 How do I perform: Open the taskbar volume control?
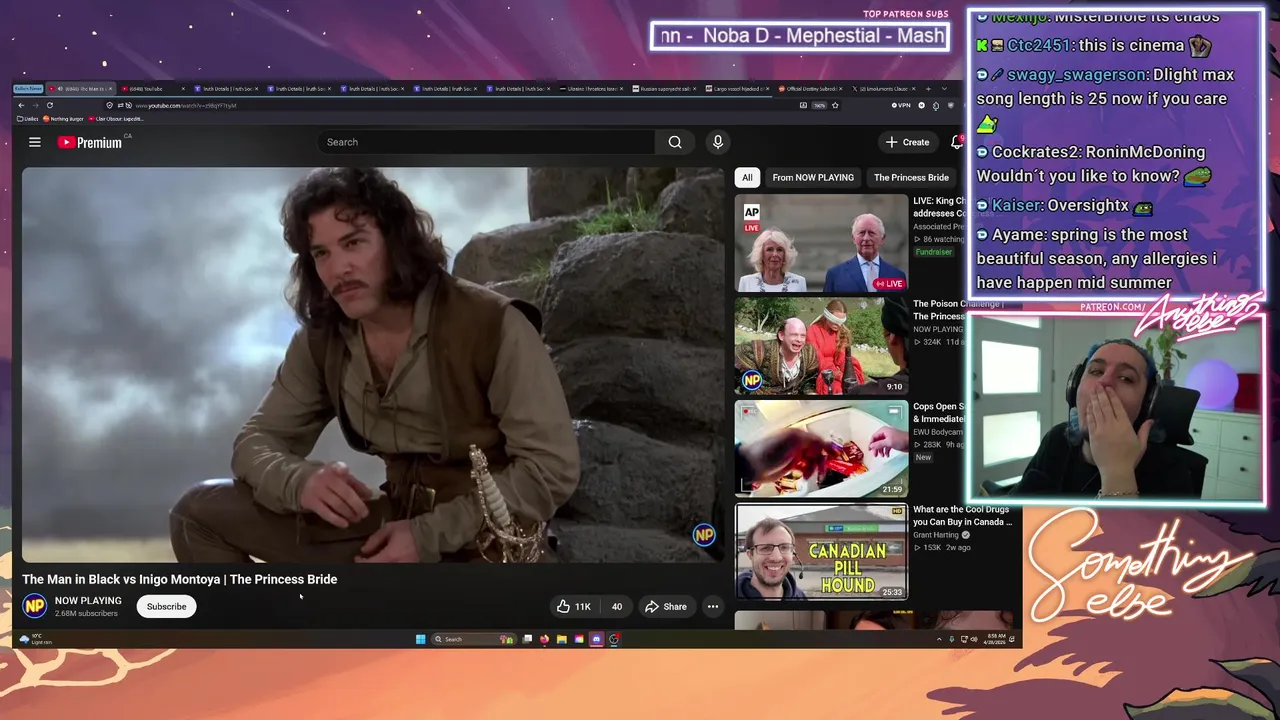pos(975,639)
